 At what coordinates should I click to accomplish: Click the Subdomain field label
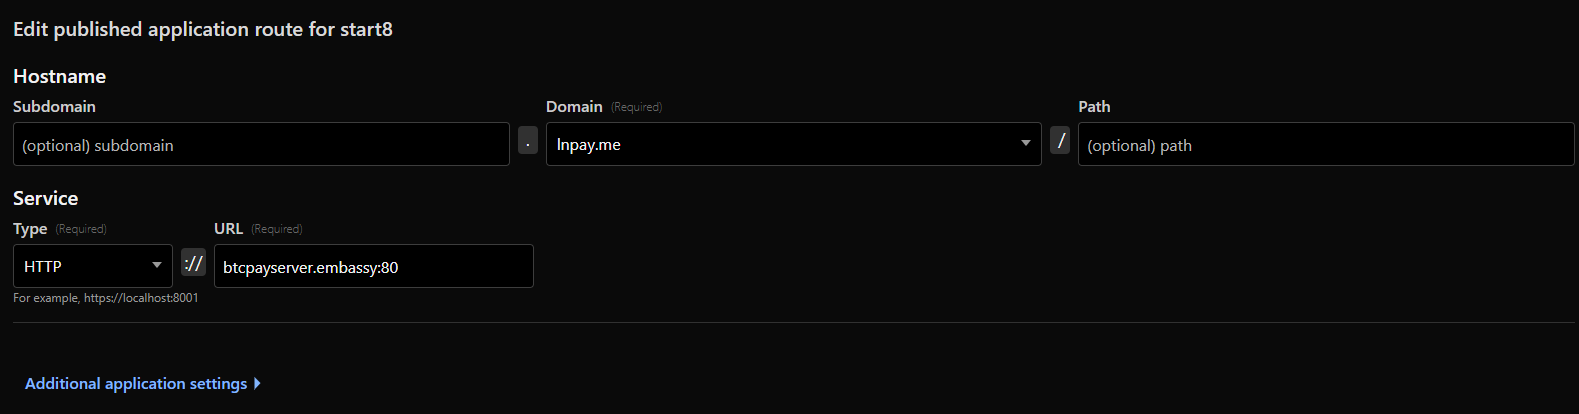54,107
